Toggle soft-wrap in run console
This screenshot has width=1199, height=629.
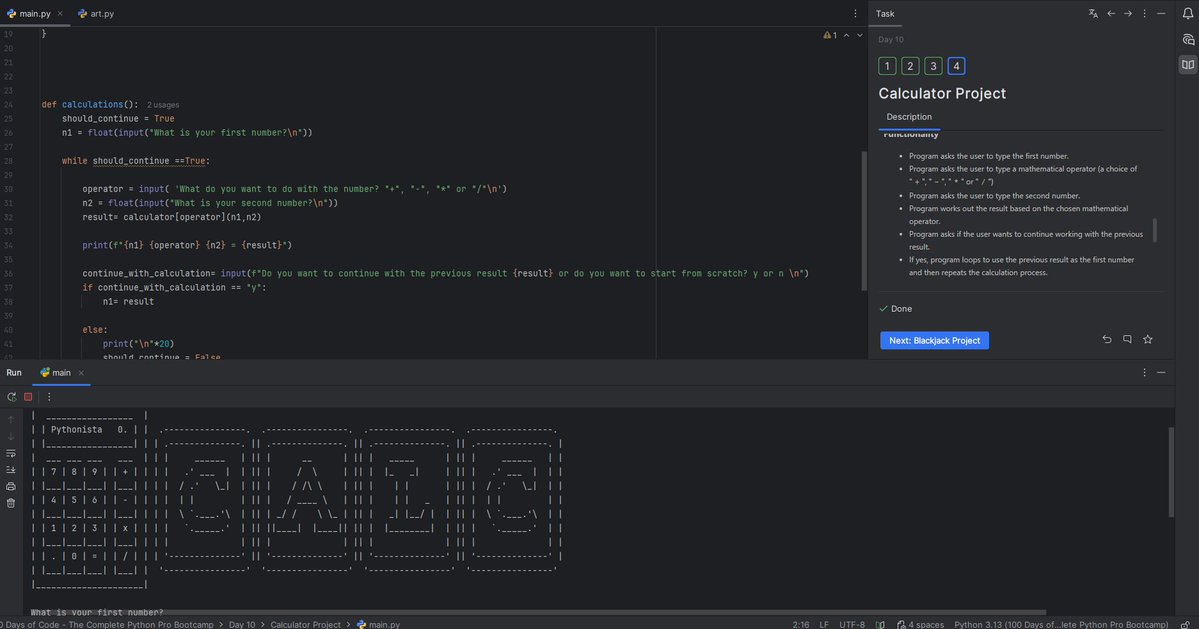click(11, 453)
